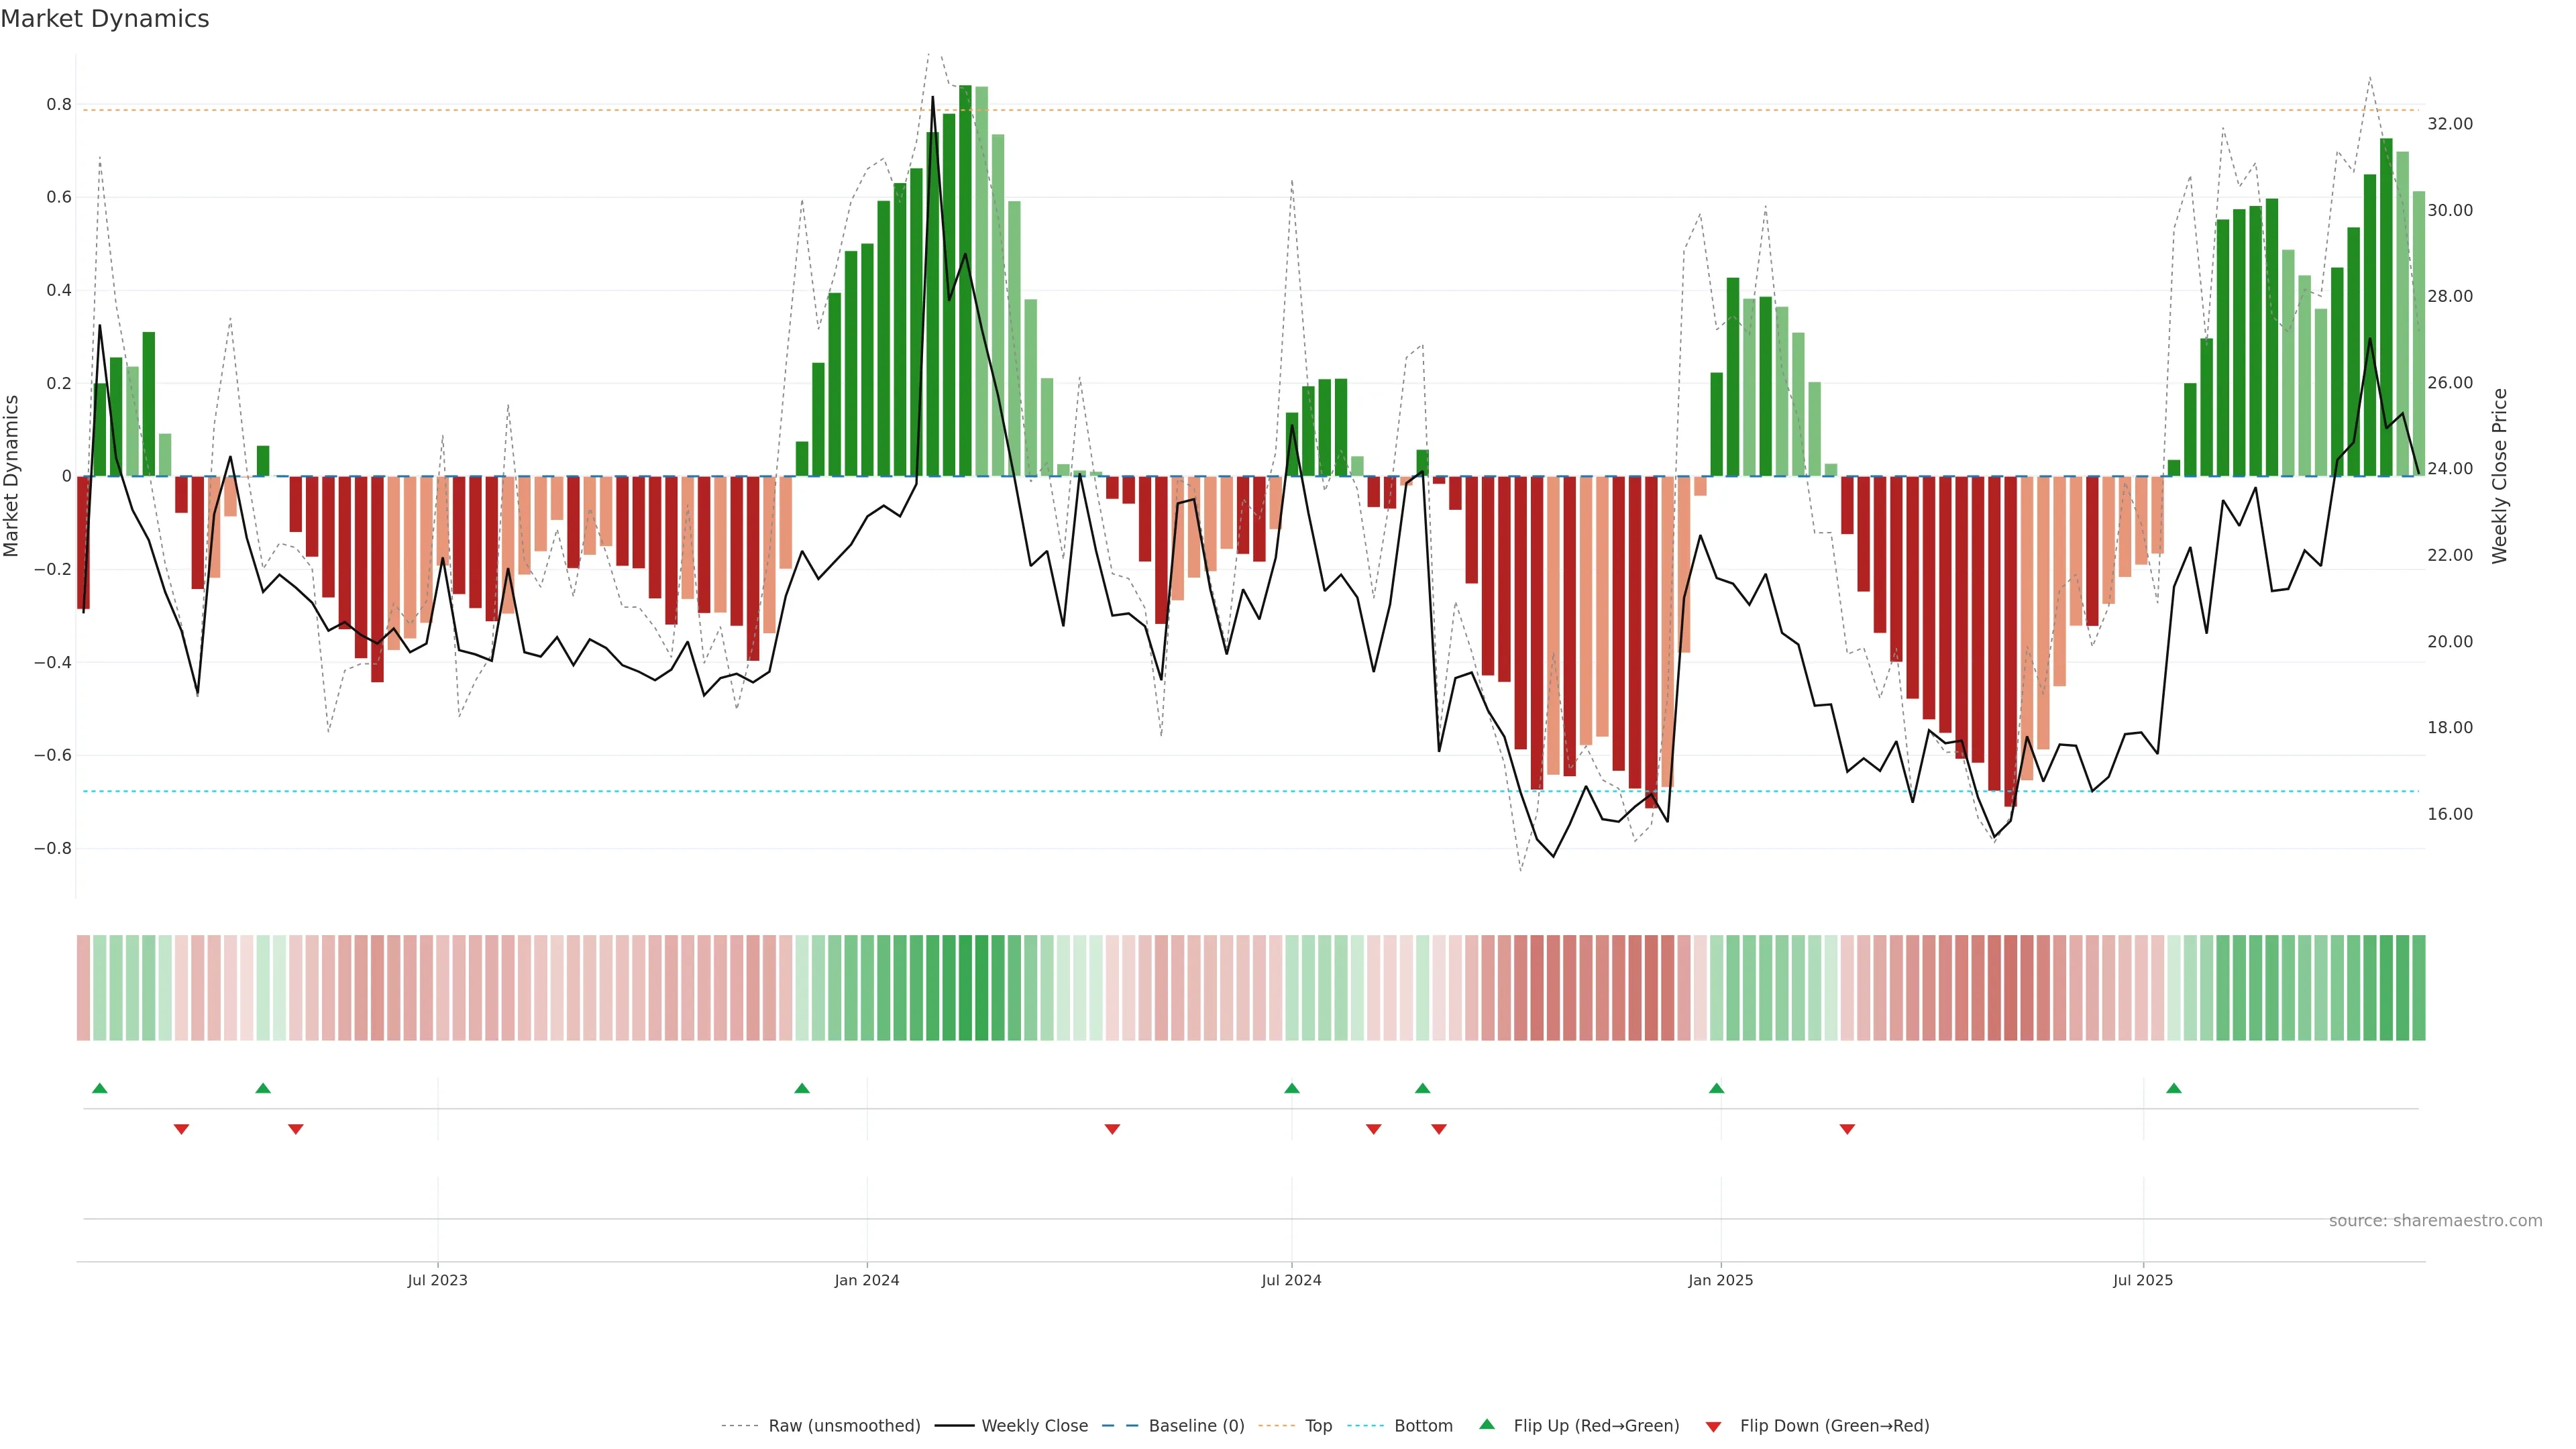The width and height of the screenshot is (2576, 1449).
Task: Click the source: sharemaestro.com text
Action: click(2435, 1221)
